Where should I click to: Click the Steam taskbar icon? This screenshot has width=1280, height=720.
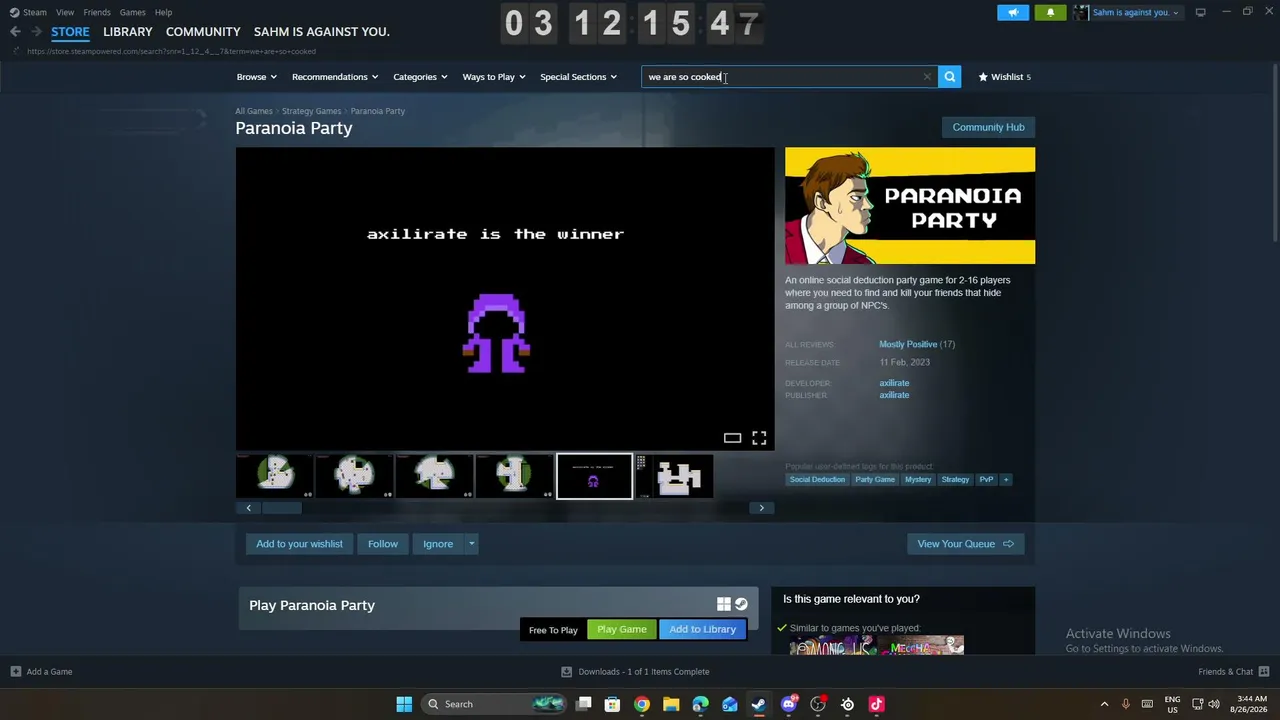click(759, 704)
